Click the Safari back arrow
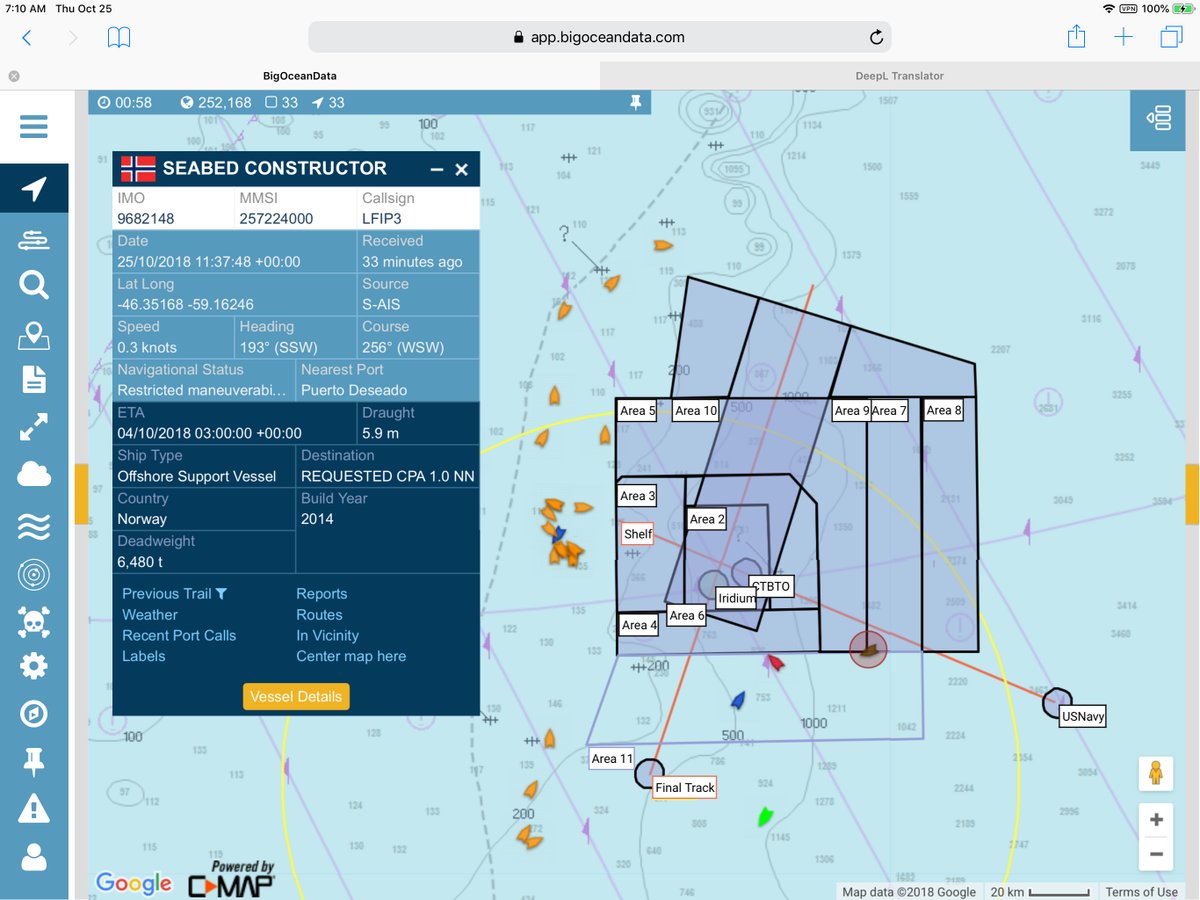 click(x=27, y=38)
